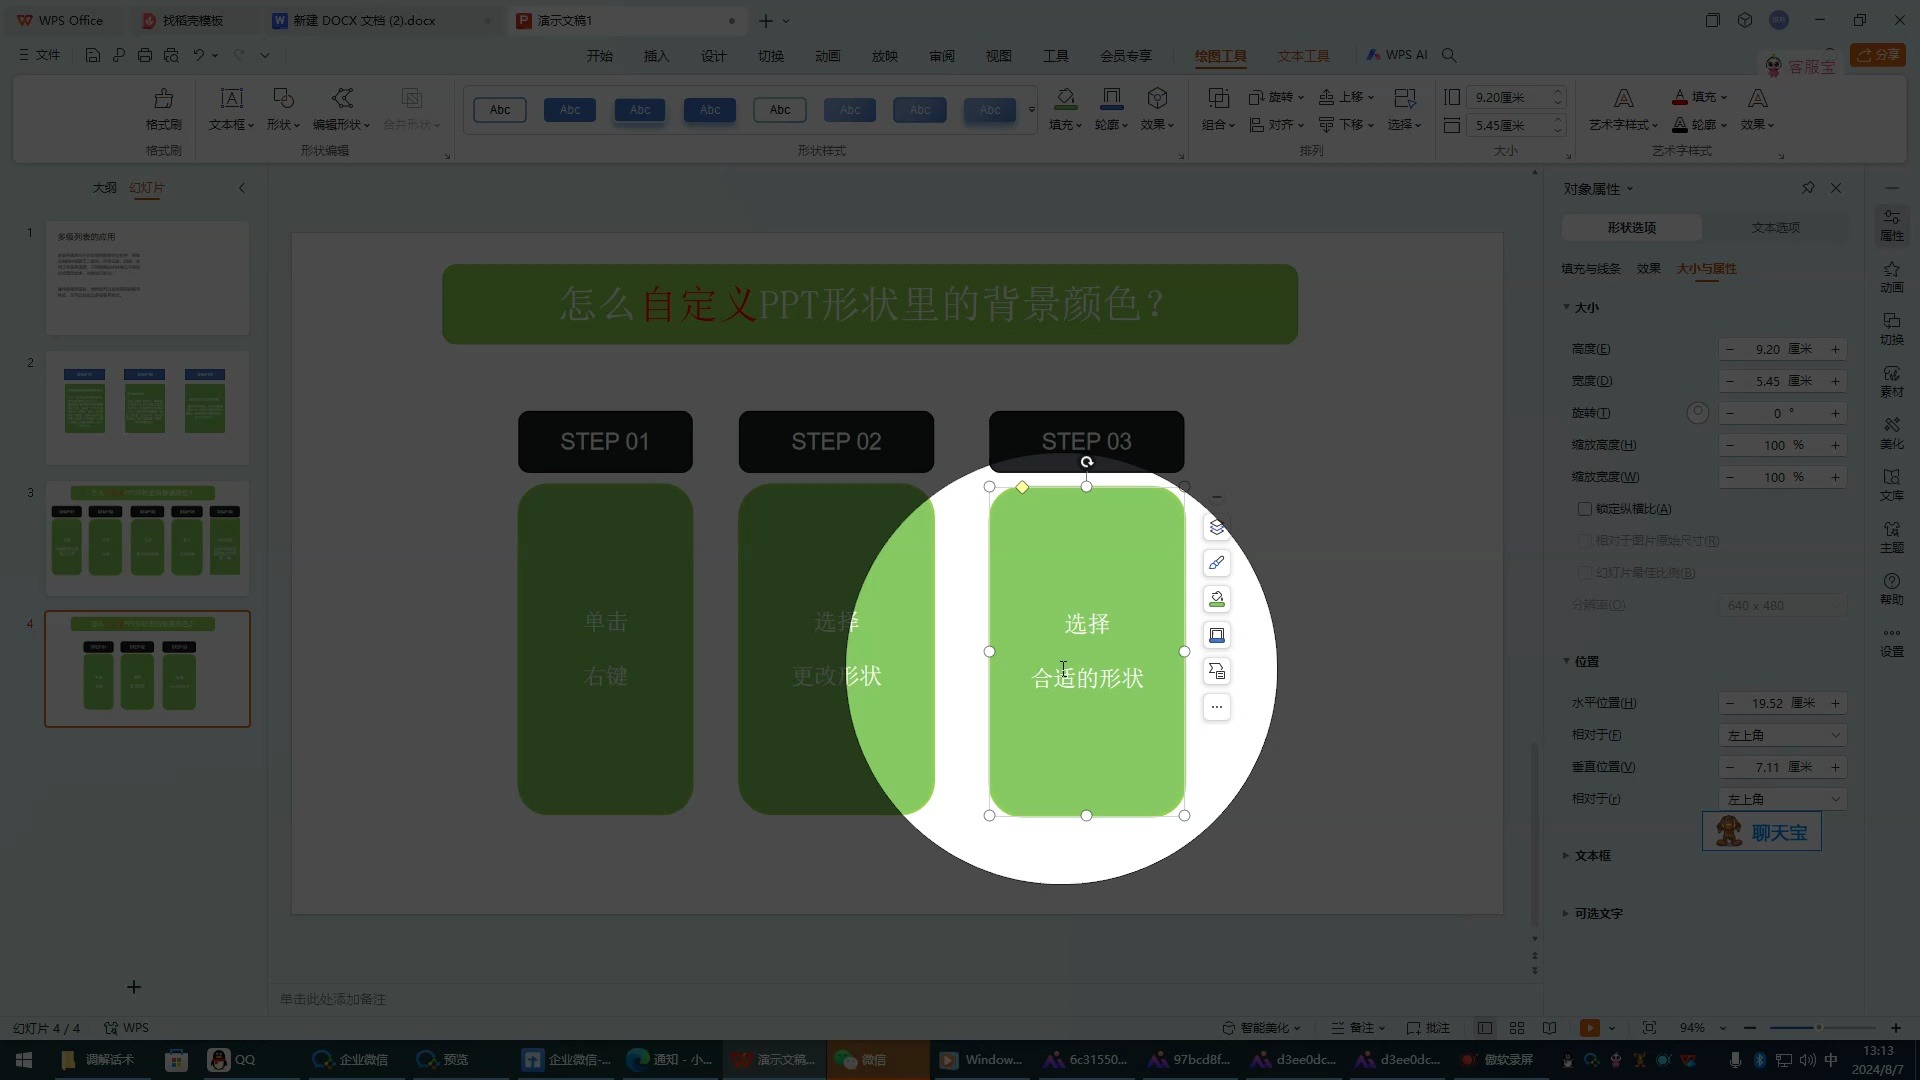The height and width of the screenshot is (1080, 1920).
Task: Pin the object properties panel
Action: (x=1808, y=188)
